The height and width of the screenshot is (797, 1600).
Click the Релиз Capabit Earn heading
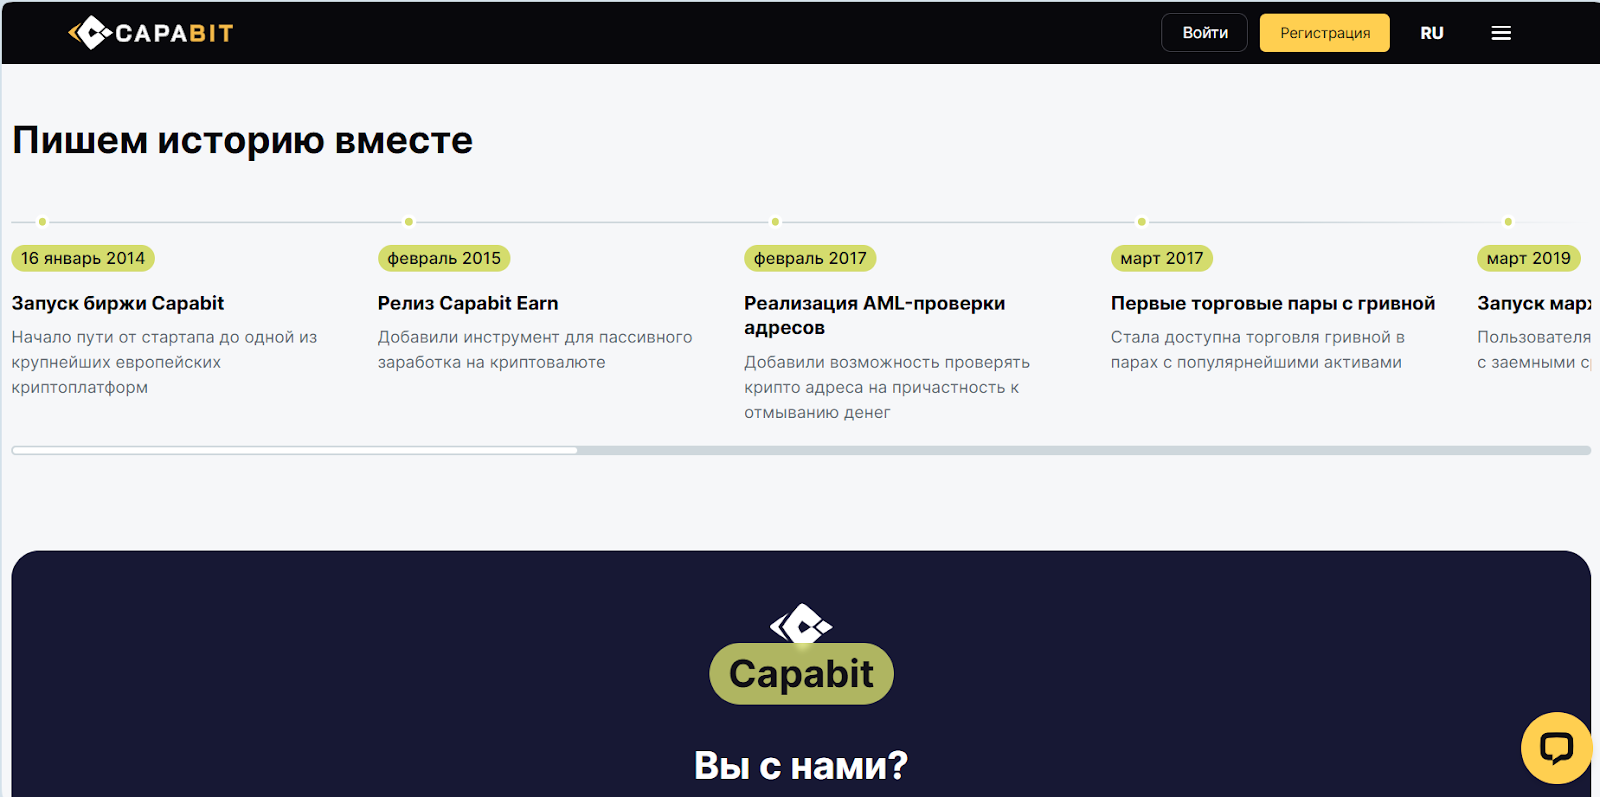[468, 303]
